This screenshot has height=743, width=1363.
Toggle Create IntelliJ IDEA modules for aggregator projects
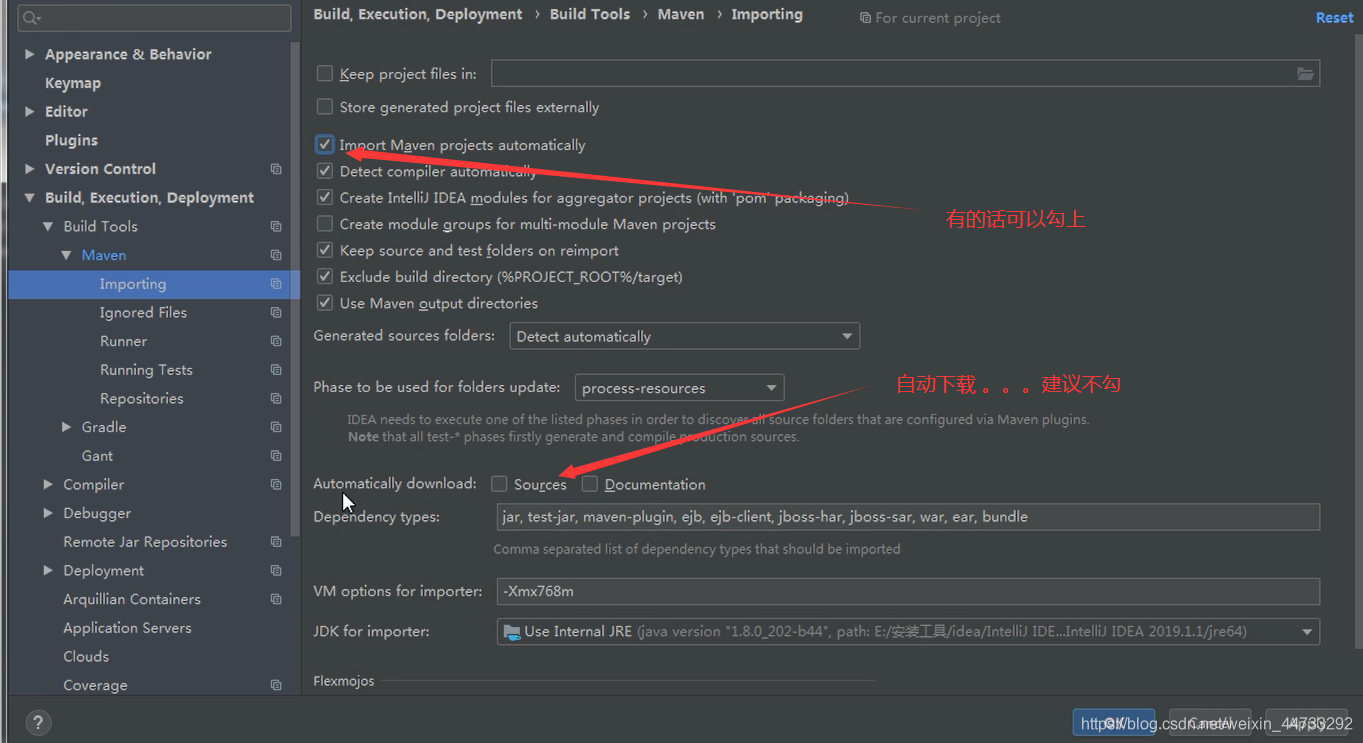pos(324,197)
